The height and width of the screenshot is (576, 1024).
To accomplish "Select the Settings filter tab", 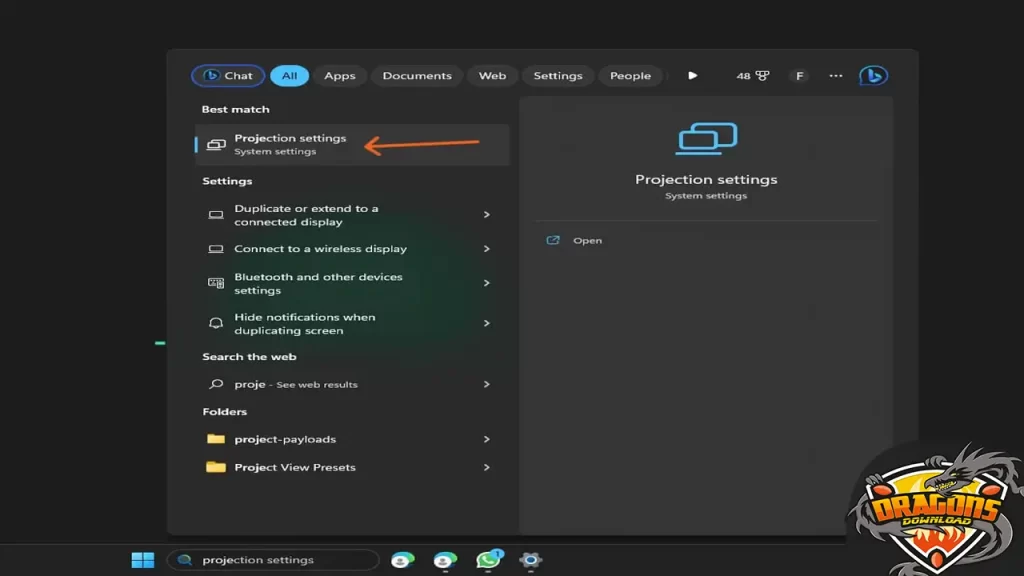I will (558, 76).
